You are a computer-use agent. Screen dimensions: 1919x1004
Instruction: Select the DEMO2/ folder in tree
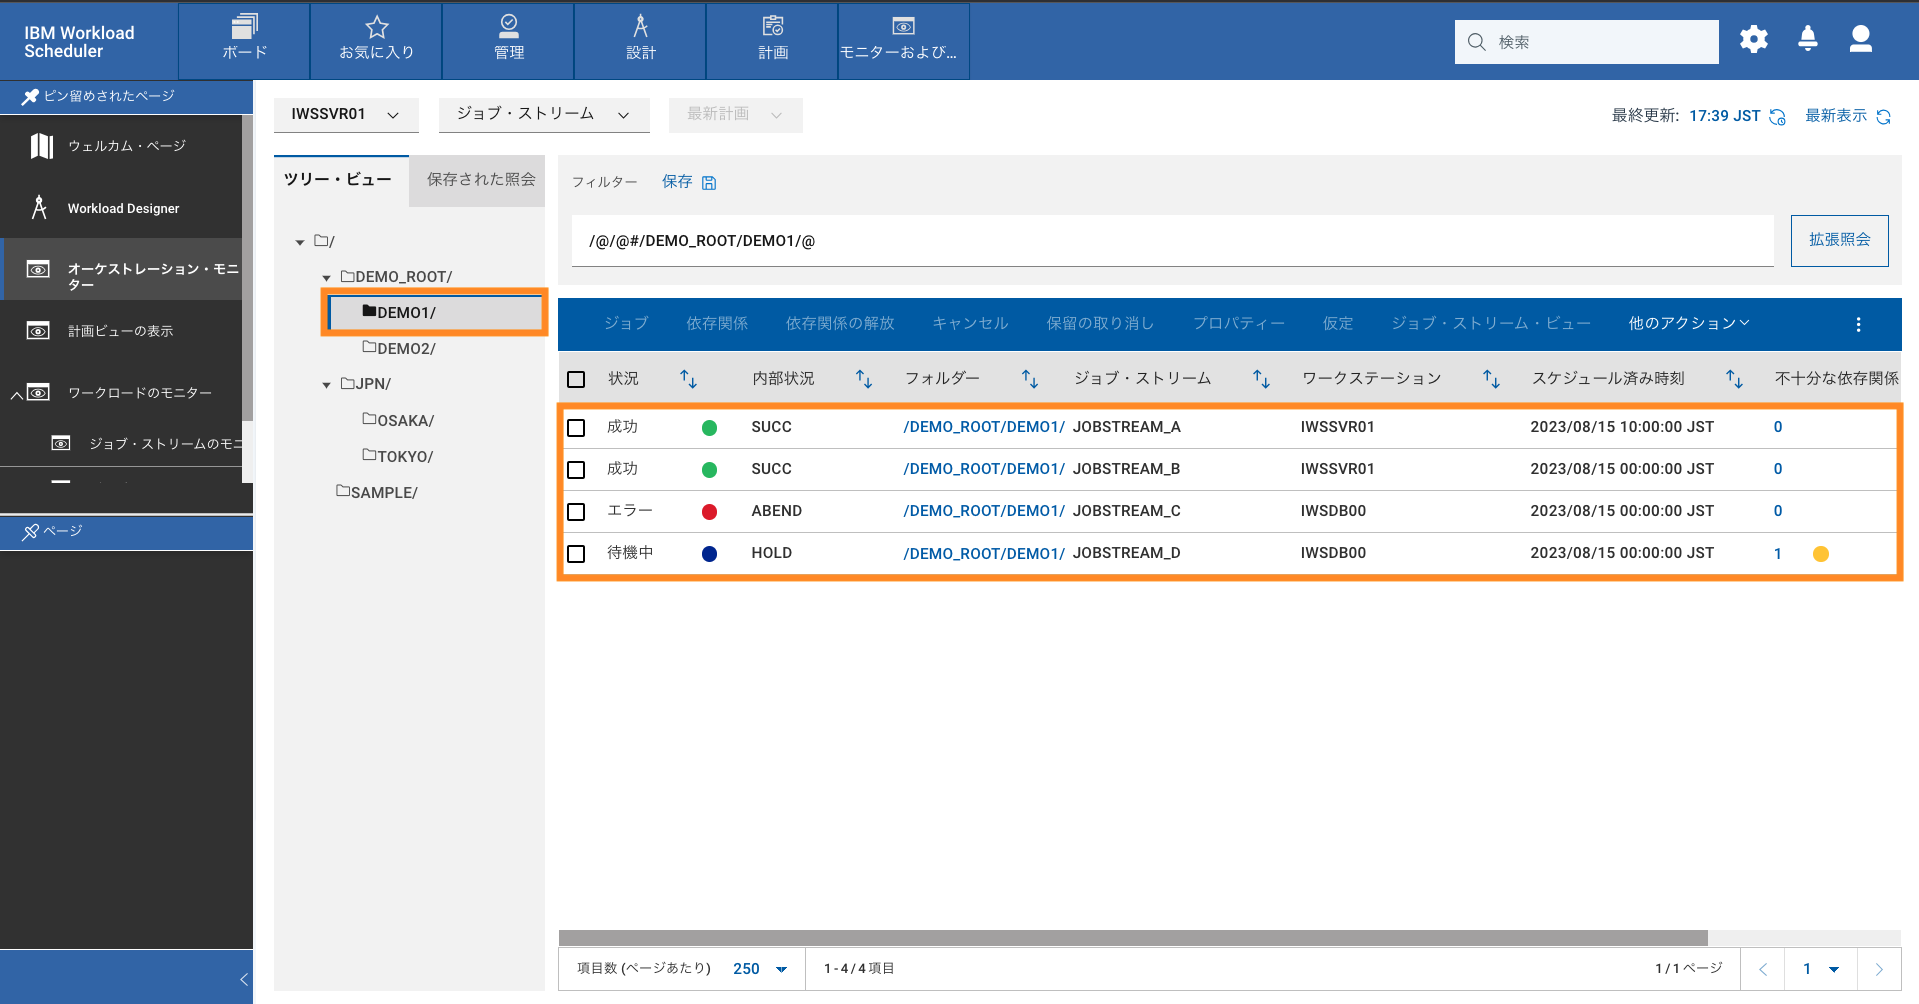coord(399,349)
